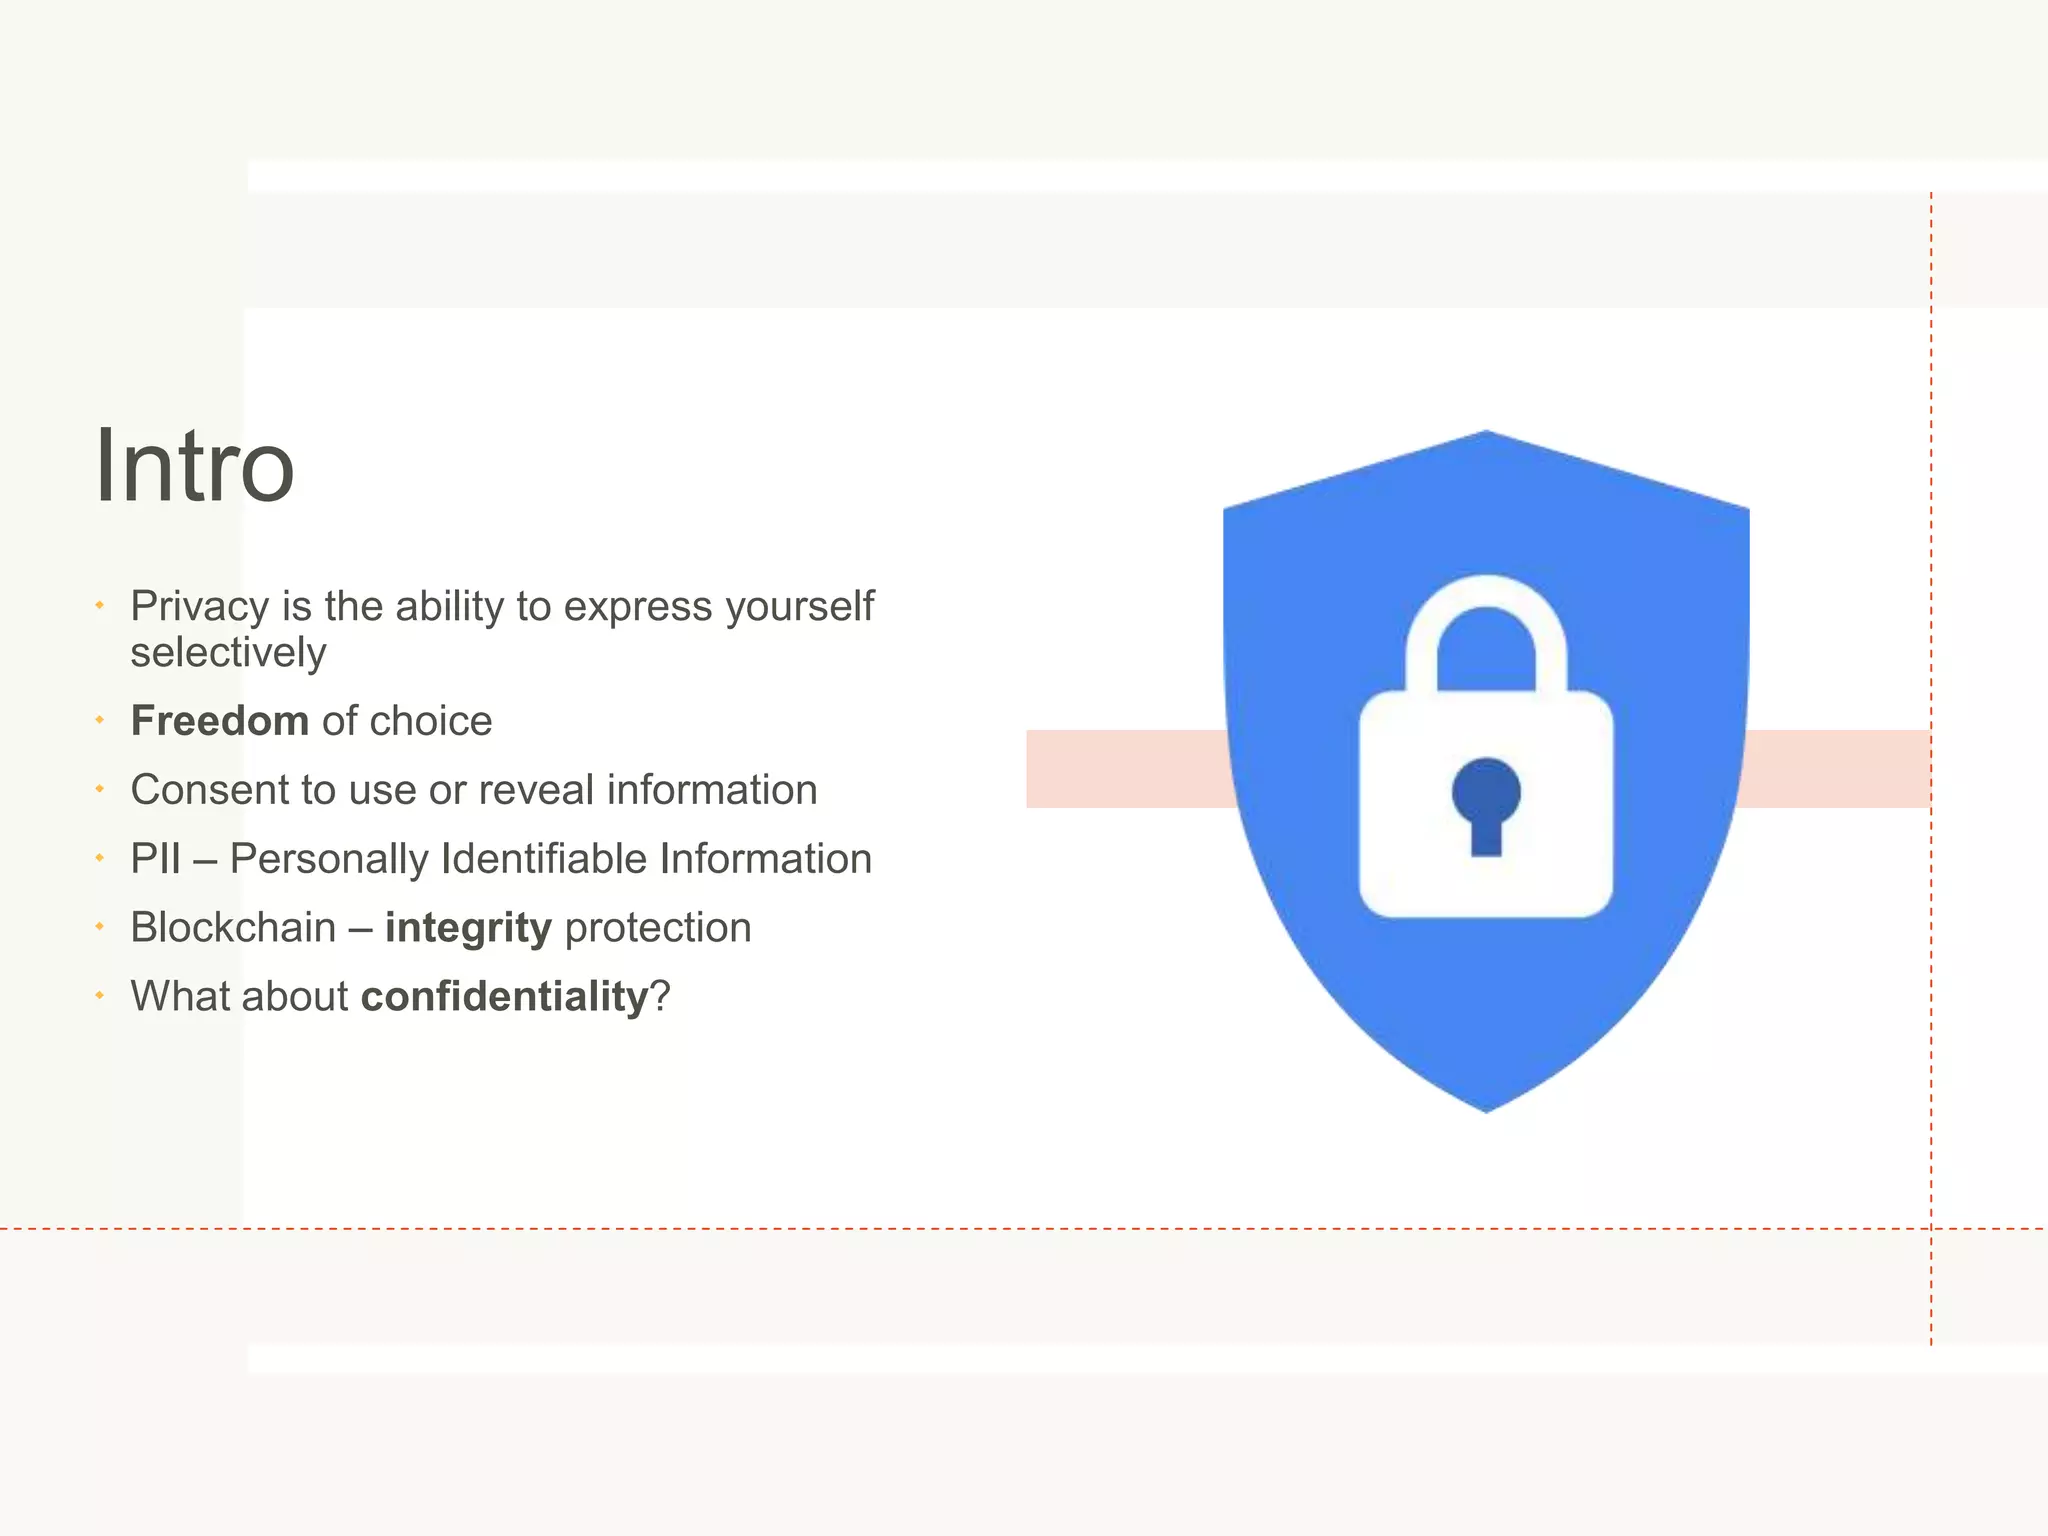Select the bold word Freedom

(x=220, y=721)
